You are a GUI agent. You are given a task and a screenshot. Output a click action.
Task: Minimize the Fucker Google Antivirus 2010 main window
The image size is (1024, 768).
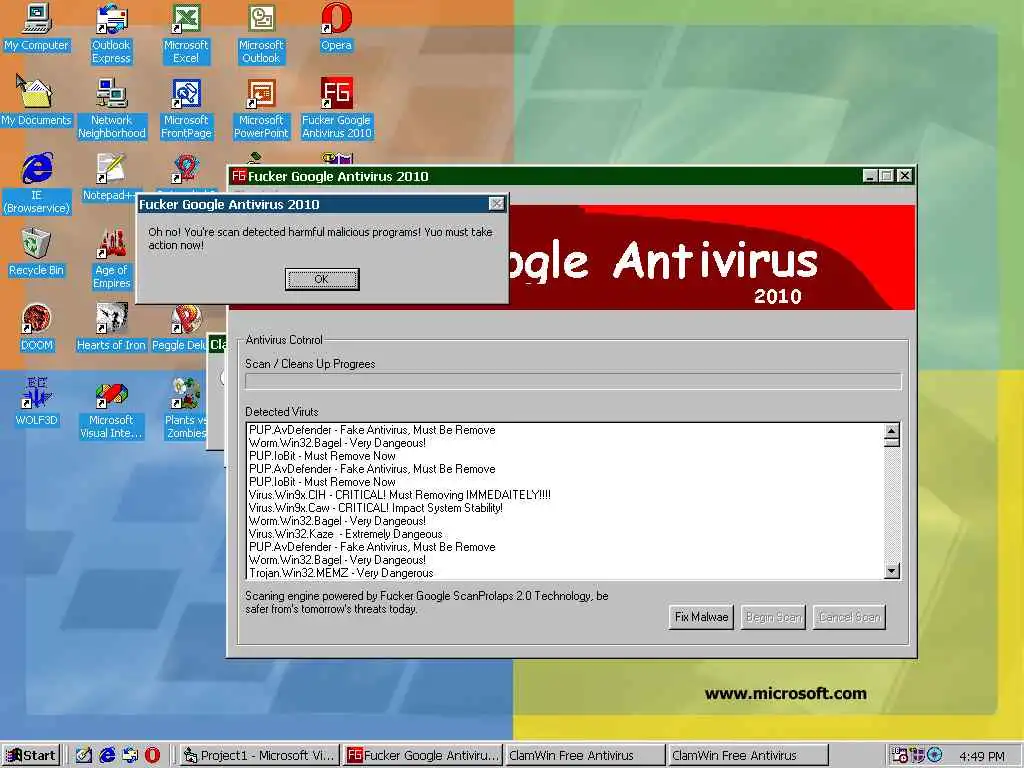pos(870,176)
